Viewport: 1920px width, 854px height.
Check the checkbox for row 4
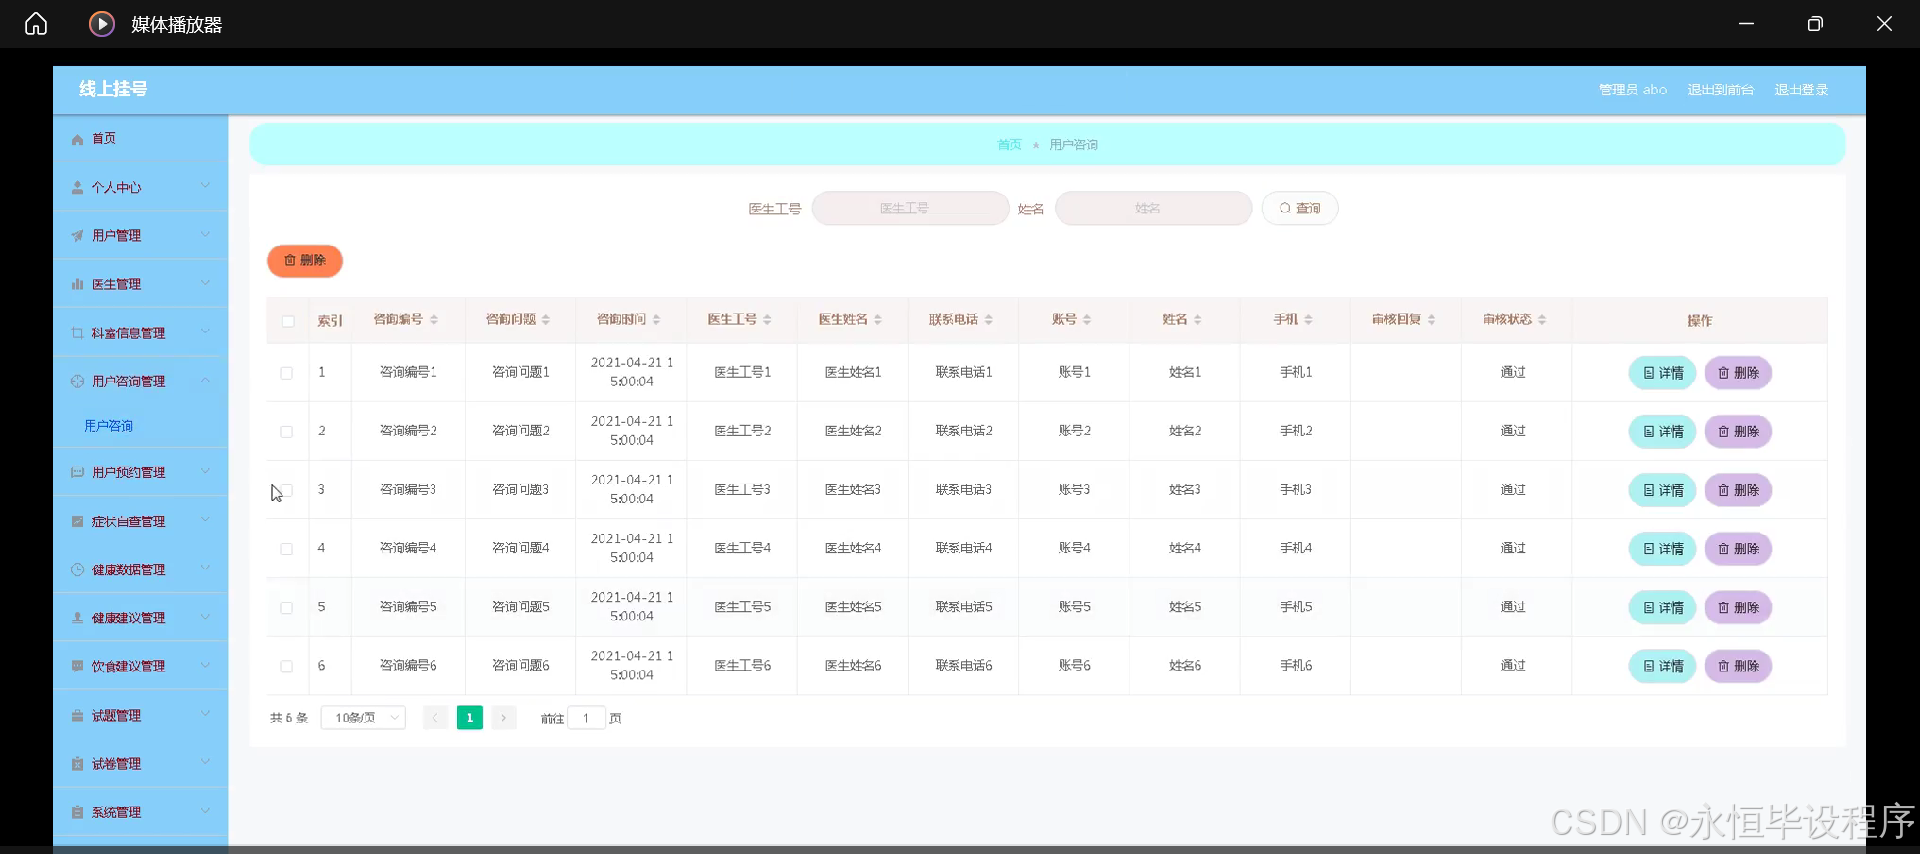click(287, 549)
